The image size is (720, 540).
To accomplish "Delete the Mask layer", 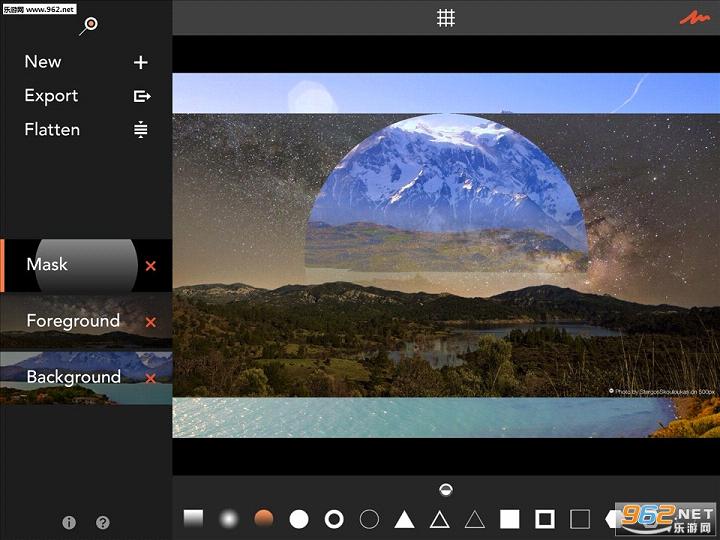I will tap(151, 265).
